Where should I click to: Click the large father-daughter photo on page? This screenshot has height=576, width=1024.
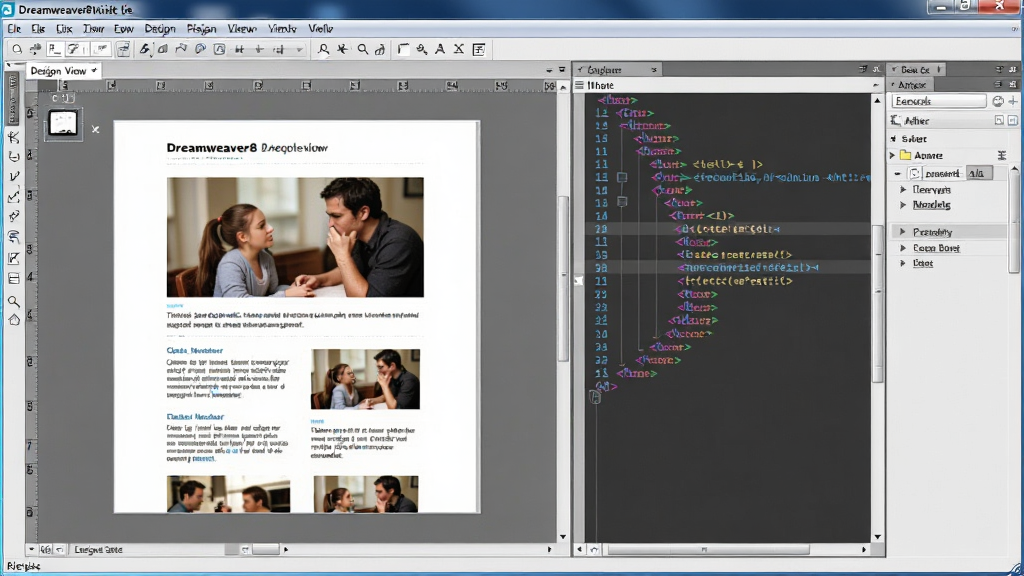(295, 237)
